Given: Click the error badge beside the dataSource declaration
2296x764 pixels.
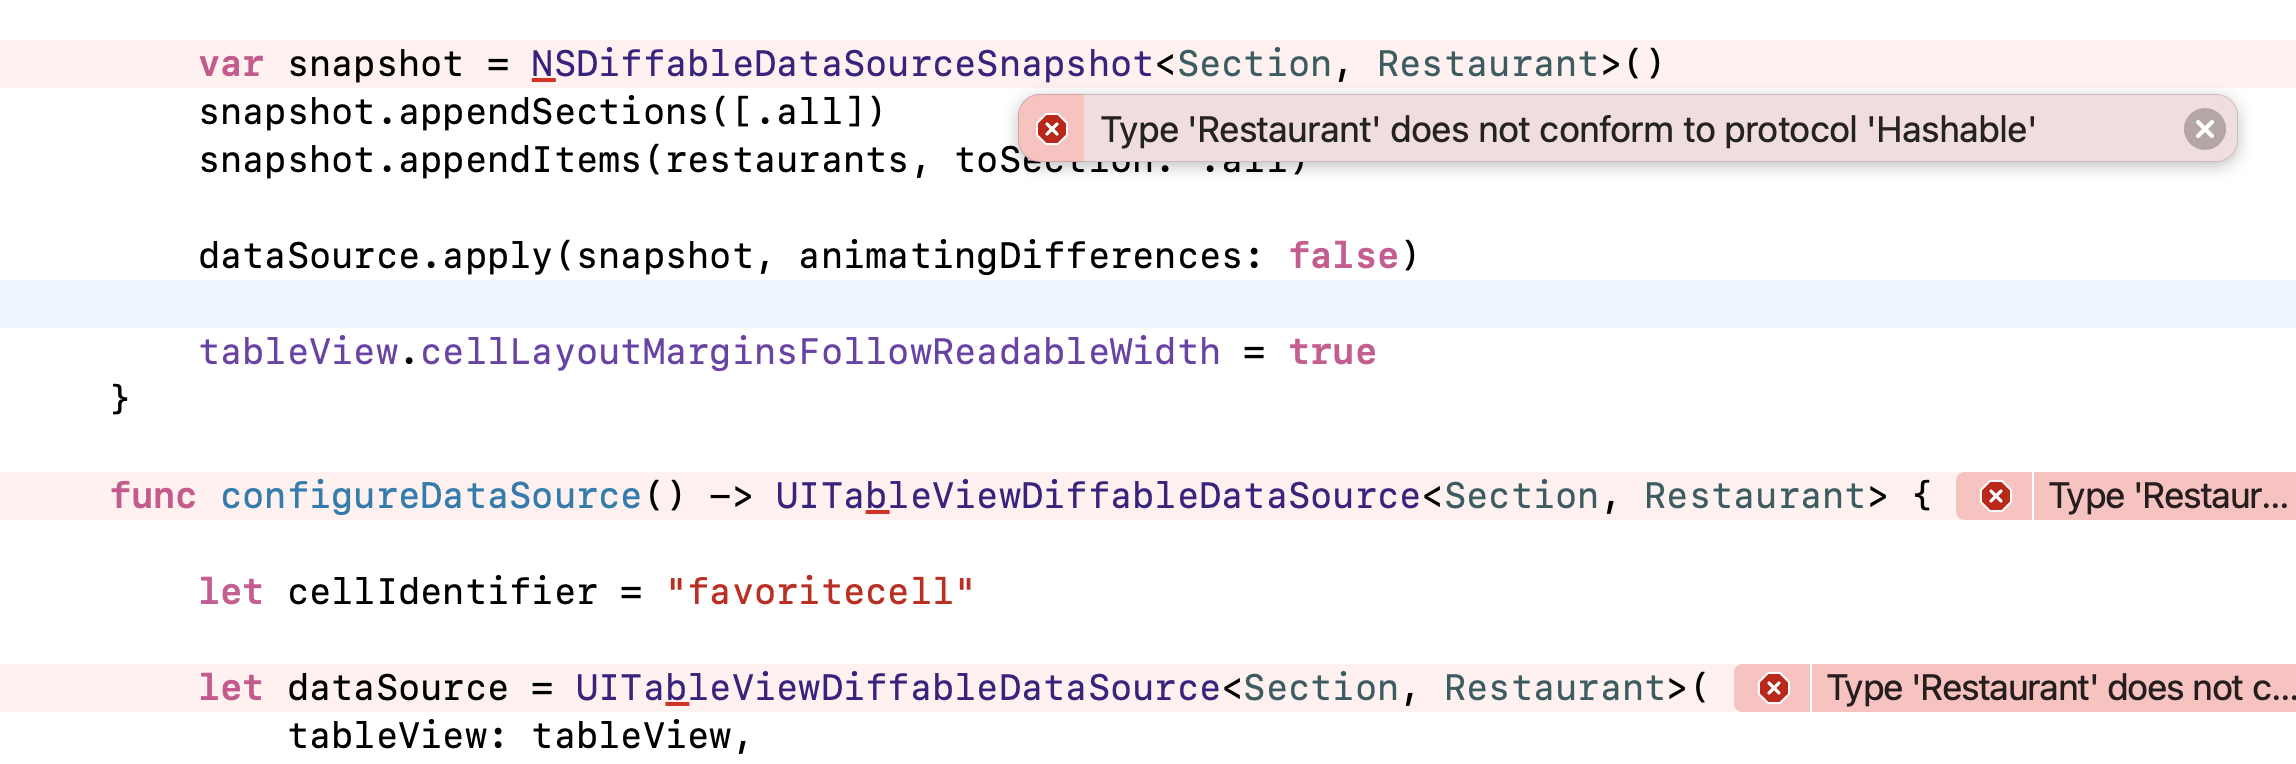Looking at the screenshot, I should pyautogui.click(x=1775, y=687).
